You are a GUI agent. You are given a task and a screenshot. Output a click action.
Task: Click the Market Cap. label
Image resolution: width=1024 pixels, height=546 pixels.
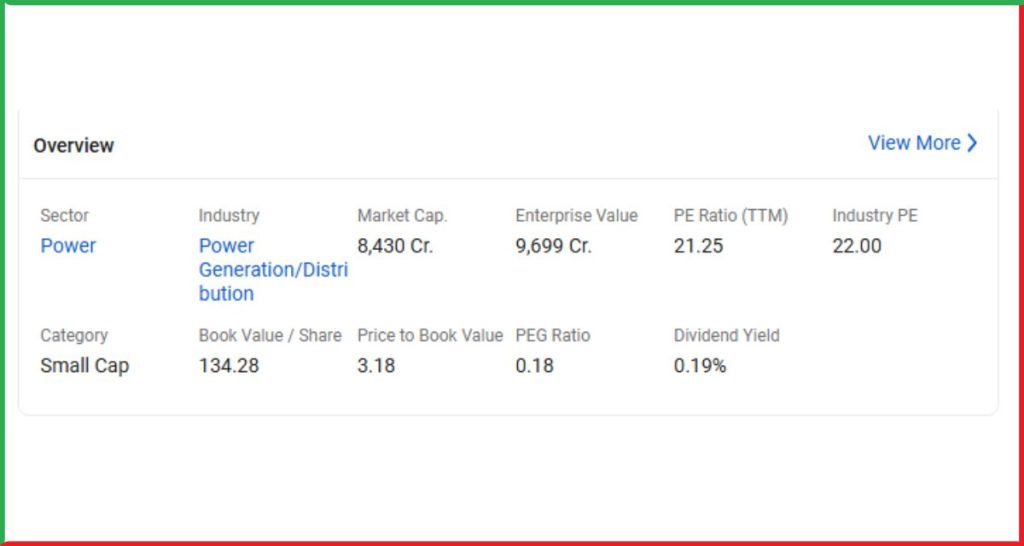click(x=402, y=216)
